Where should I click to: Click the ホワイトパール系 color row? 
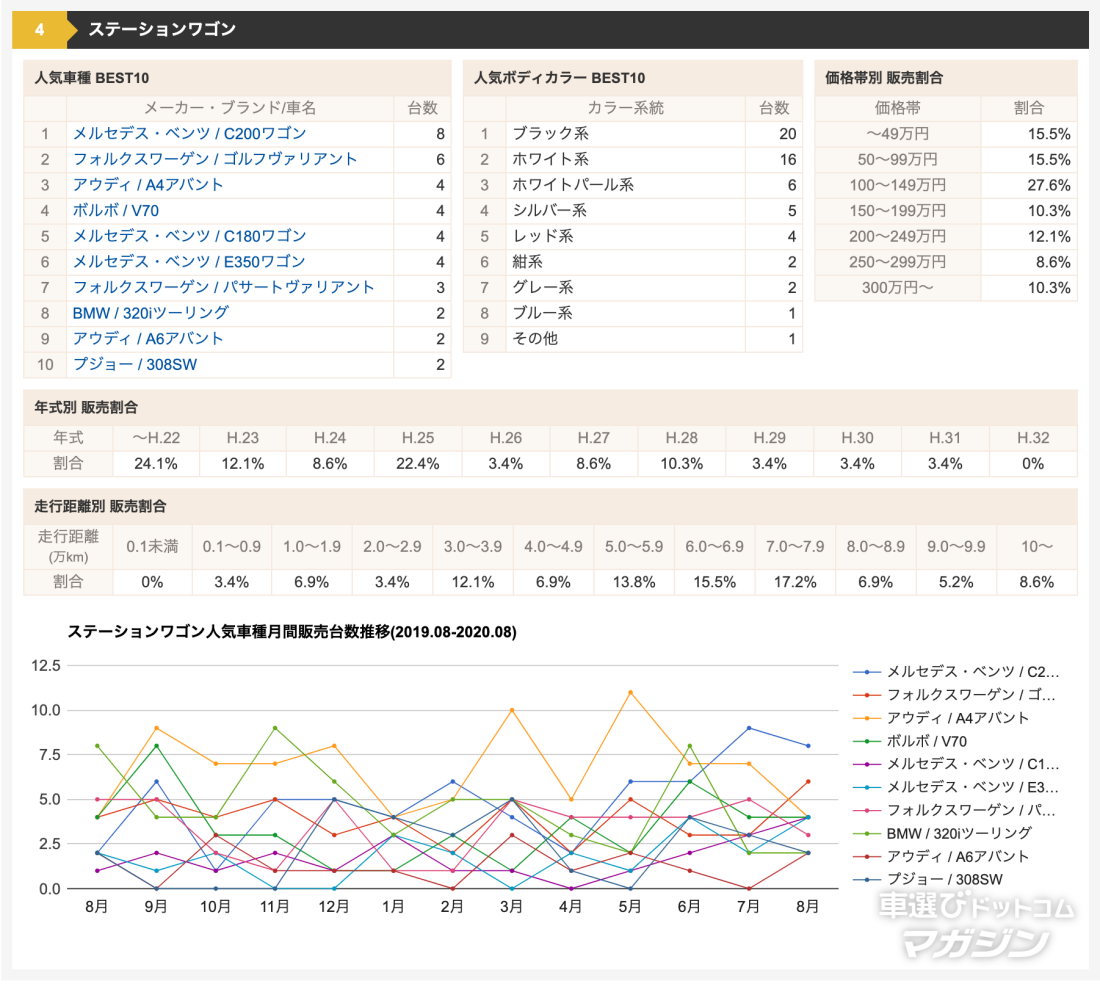click(x=633, y=184)
